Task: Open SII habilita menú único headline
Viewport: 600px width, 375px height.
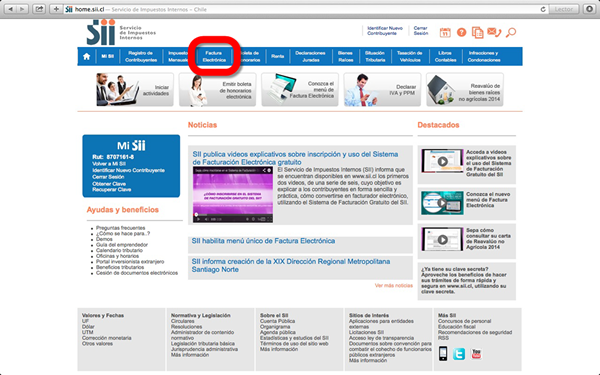Action: 263,241
